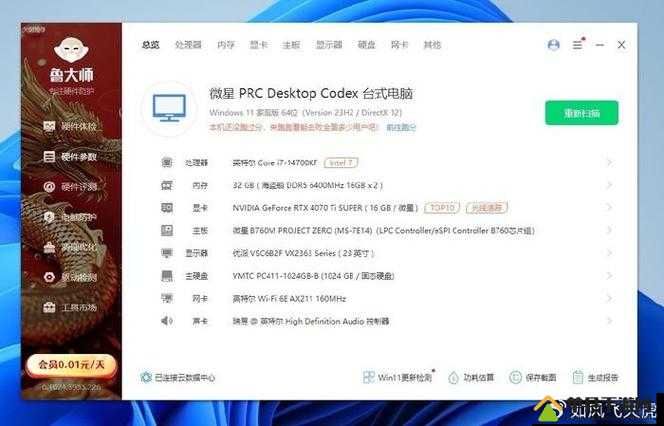Switch to the 网卡 tab
Screen dimensions: 664x426
point(399,44)
